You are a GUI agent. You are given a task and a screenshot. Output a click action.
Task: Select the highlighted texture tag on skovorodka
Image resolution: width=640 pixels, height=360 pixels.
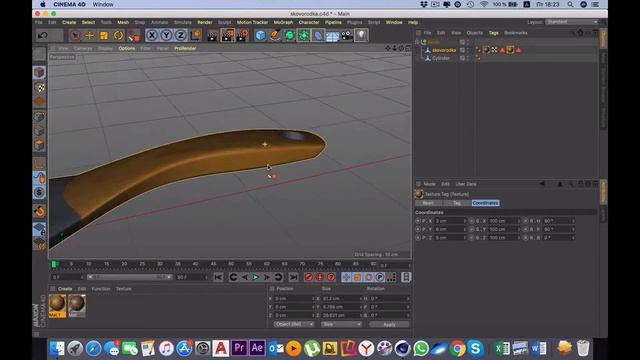510,50
